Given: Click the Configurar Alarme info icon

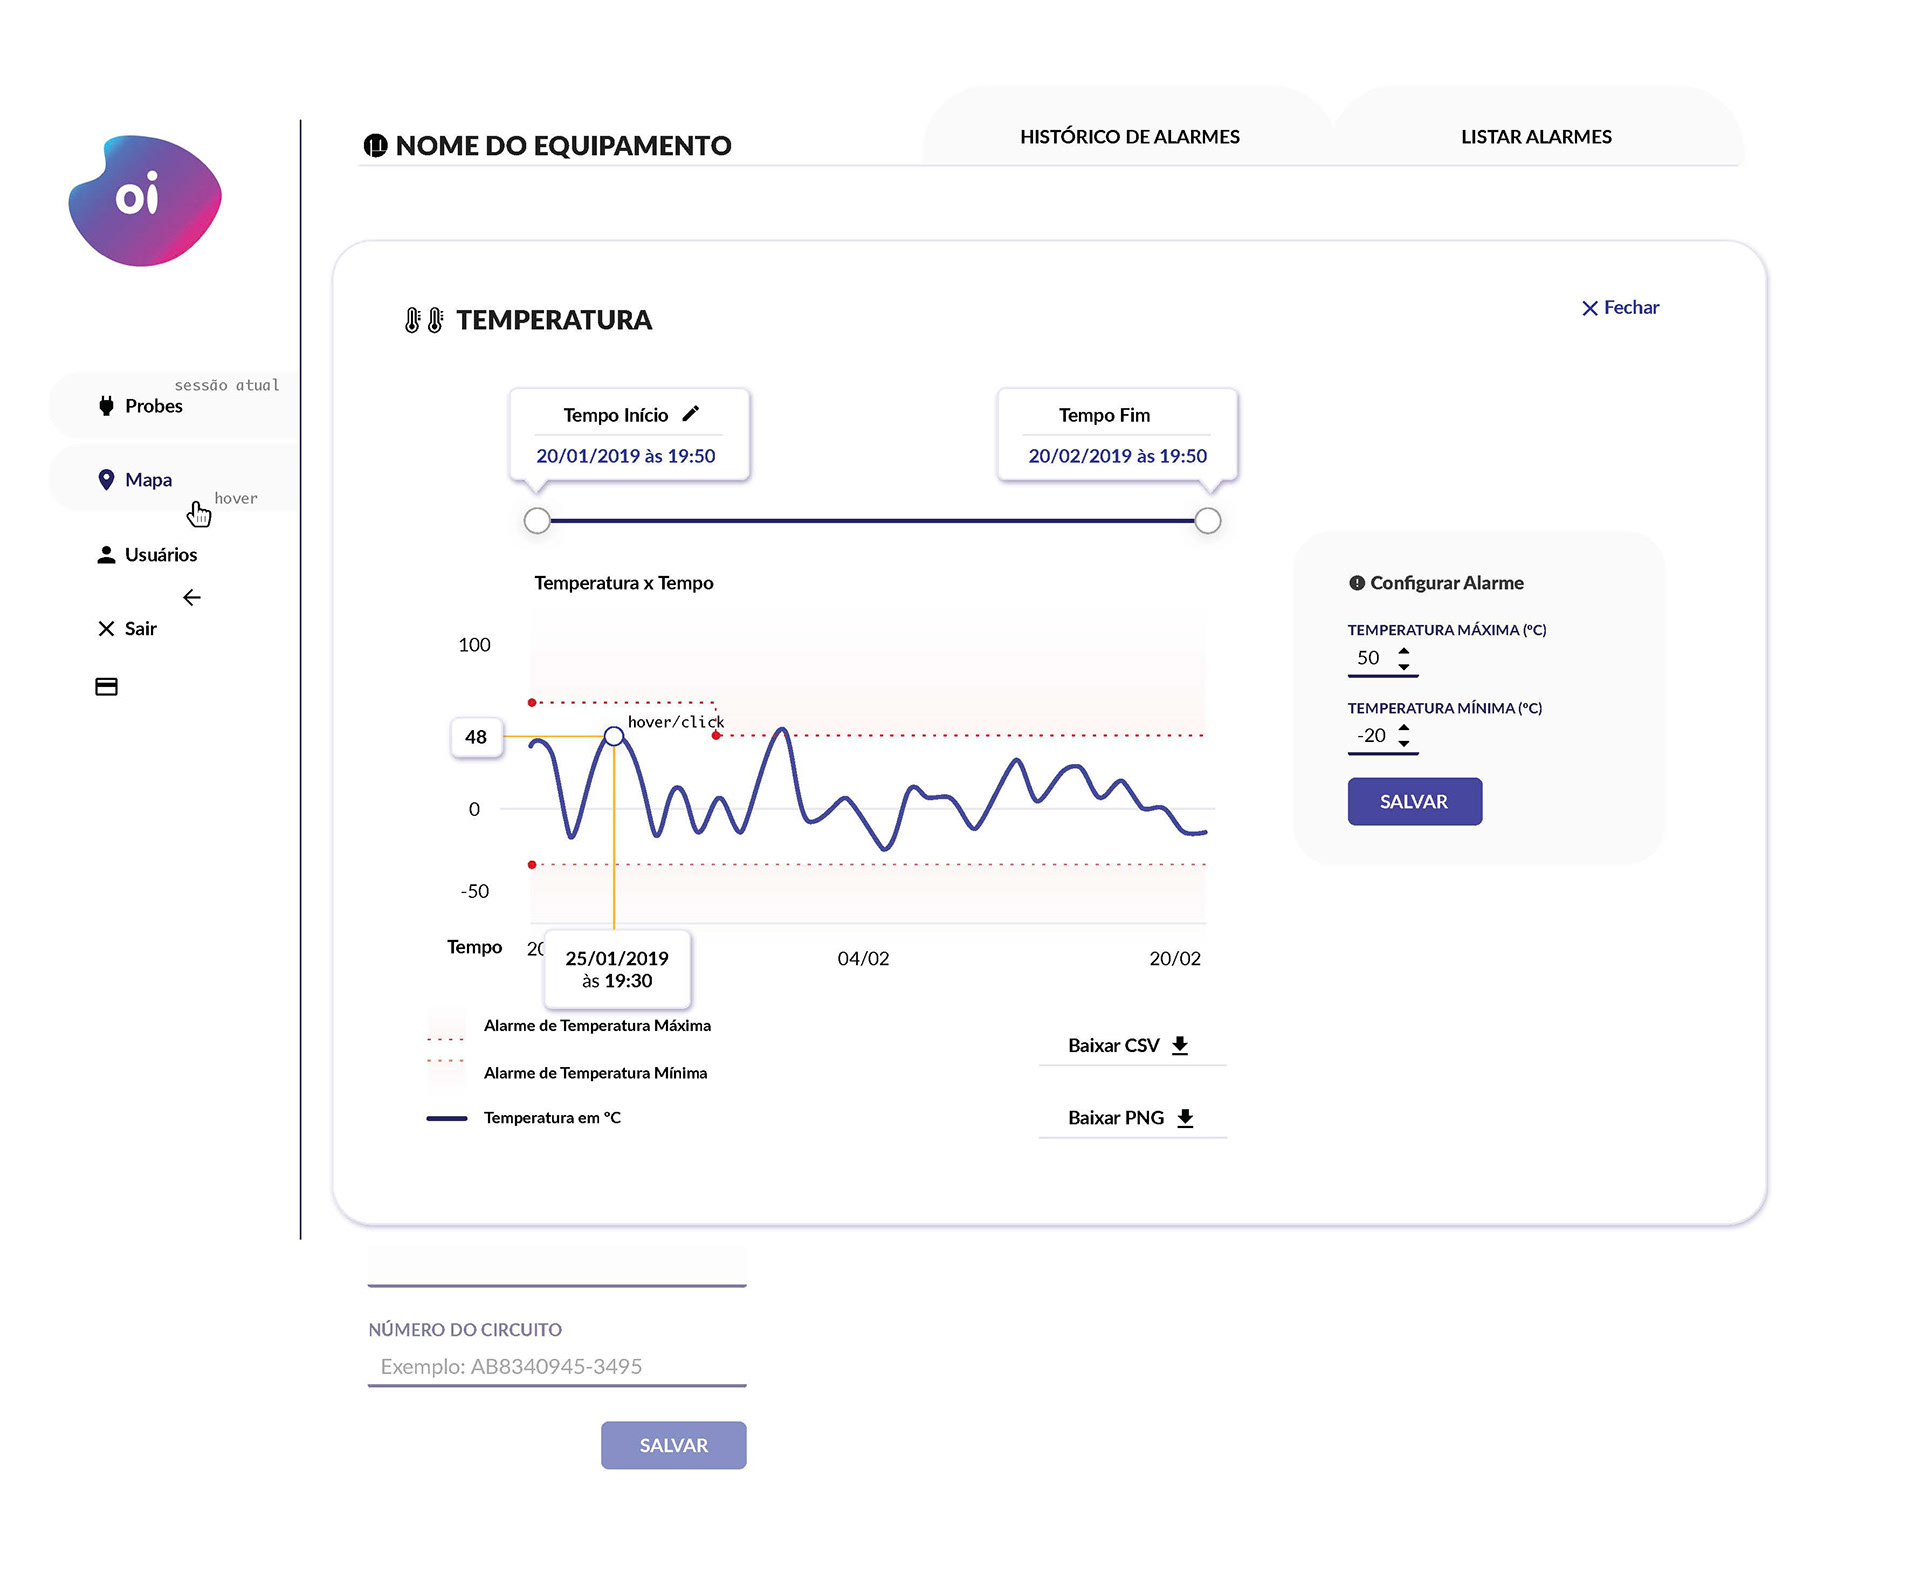Looking at the screenshot, I should tap(1357, 583).
